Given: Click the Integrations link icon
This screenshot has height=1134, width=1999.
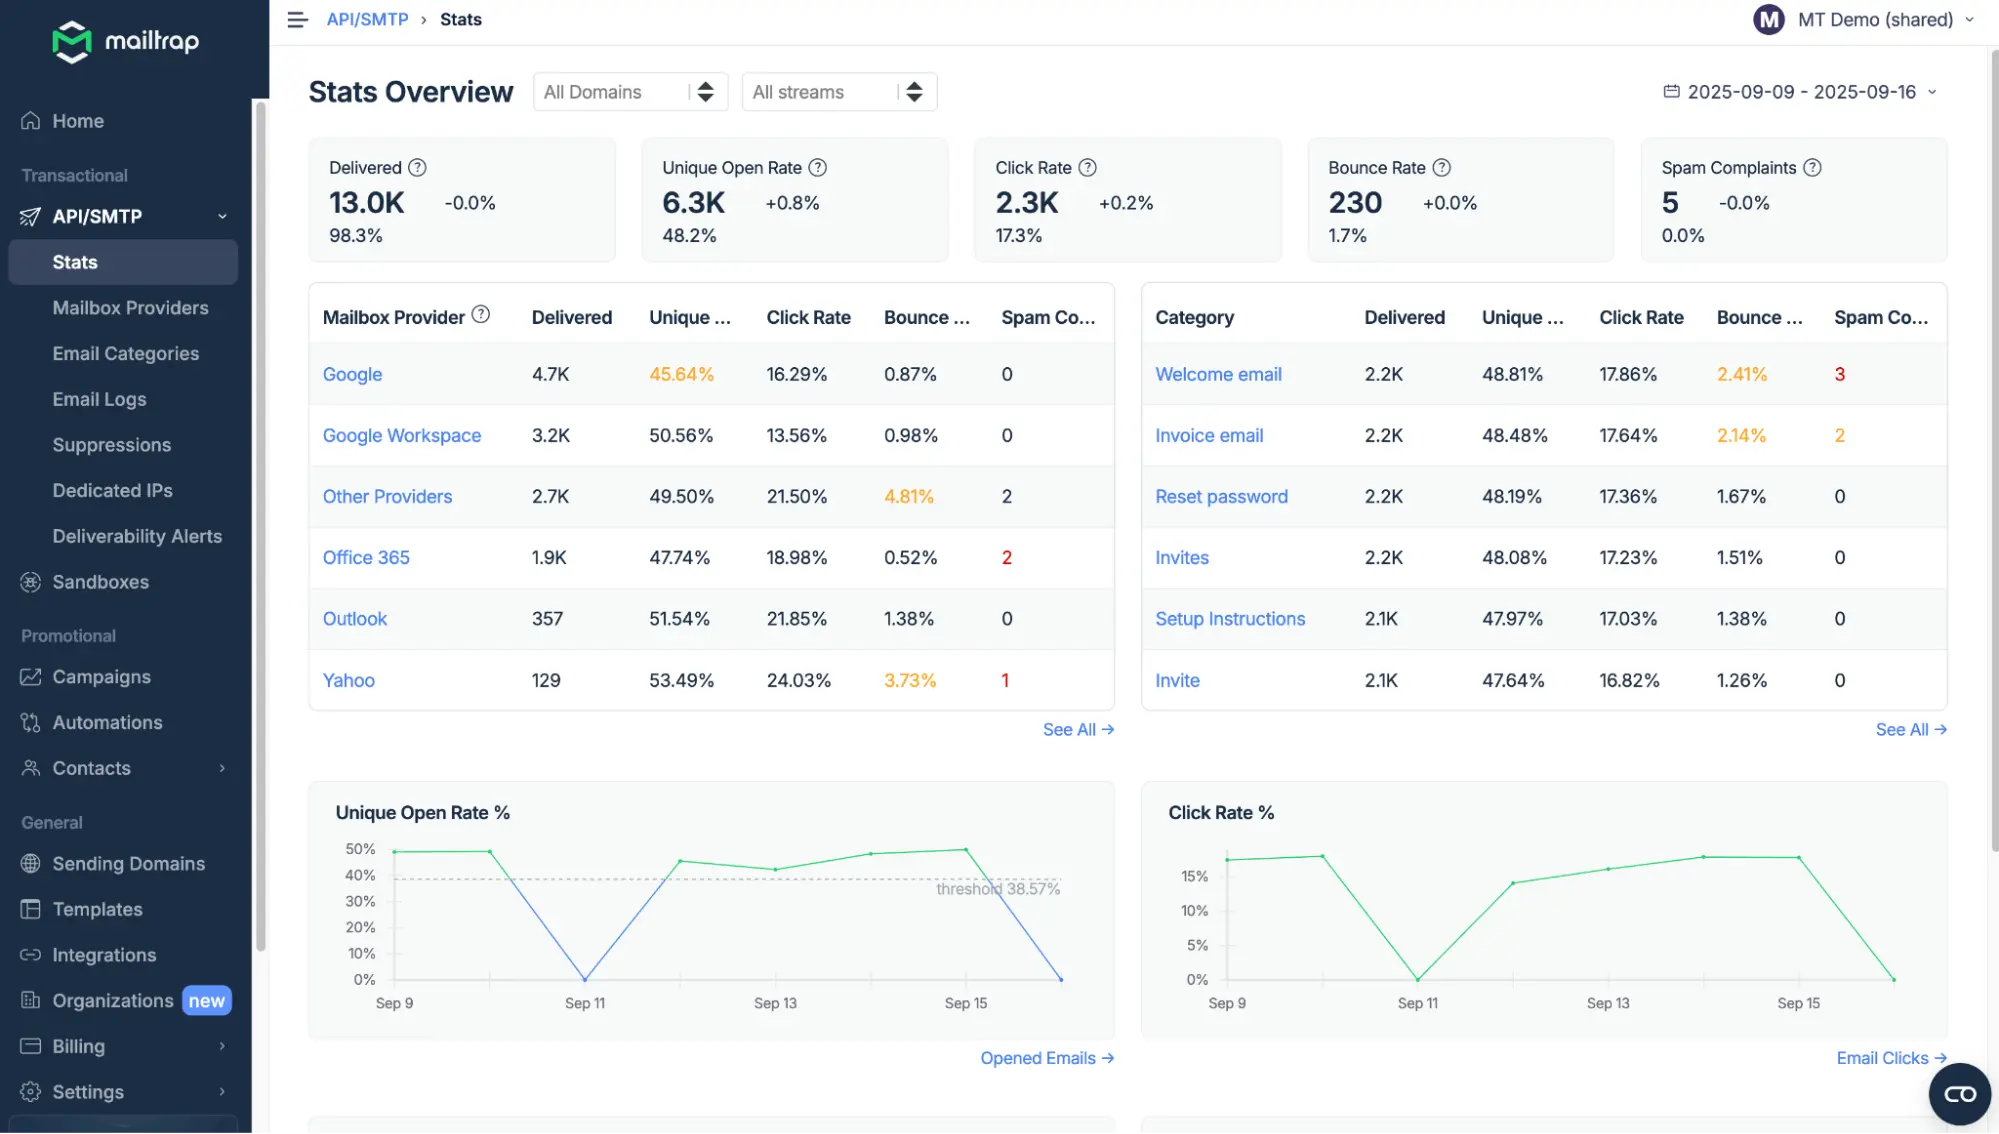Looking at the screenshot, I should click(30, 955).
